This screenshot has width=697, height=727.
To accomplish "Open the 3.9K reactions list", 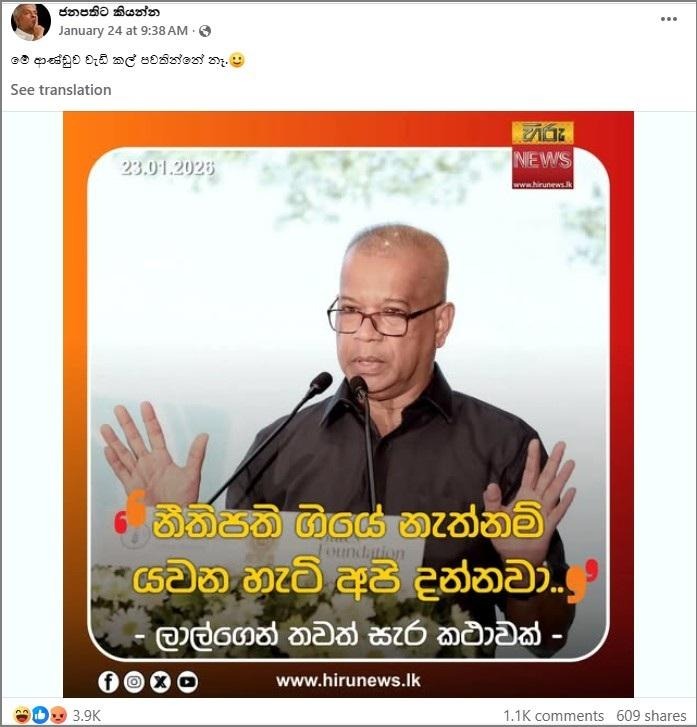I will [x=87, y=715].
